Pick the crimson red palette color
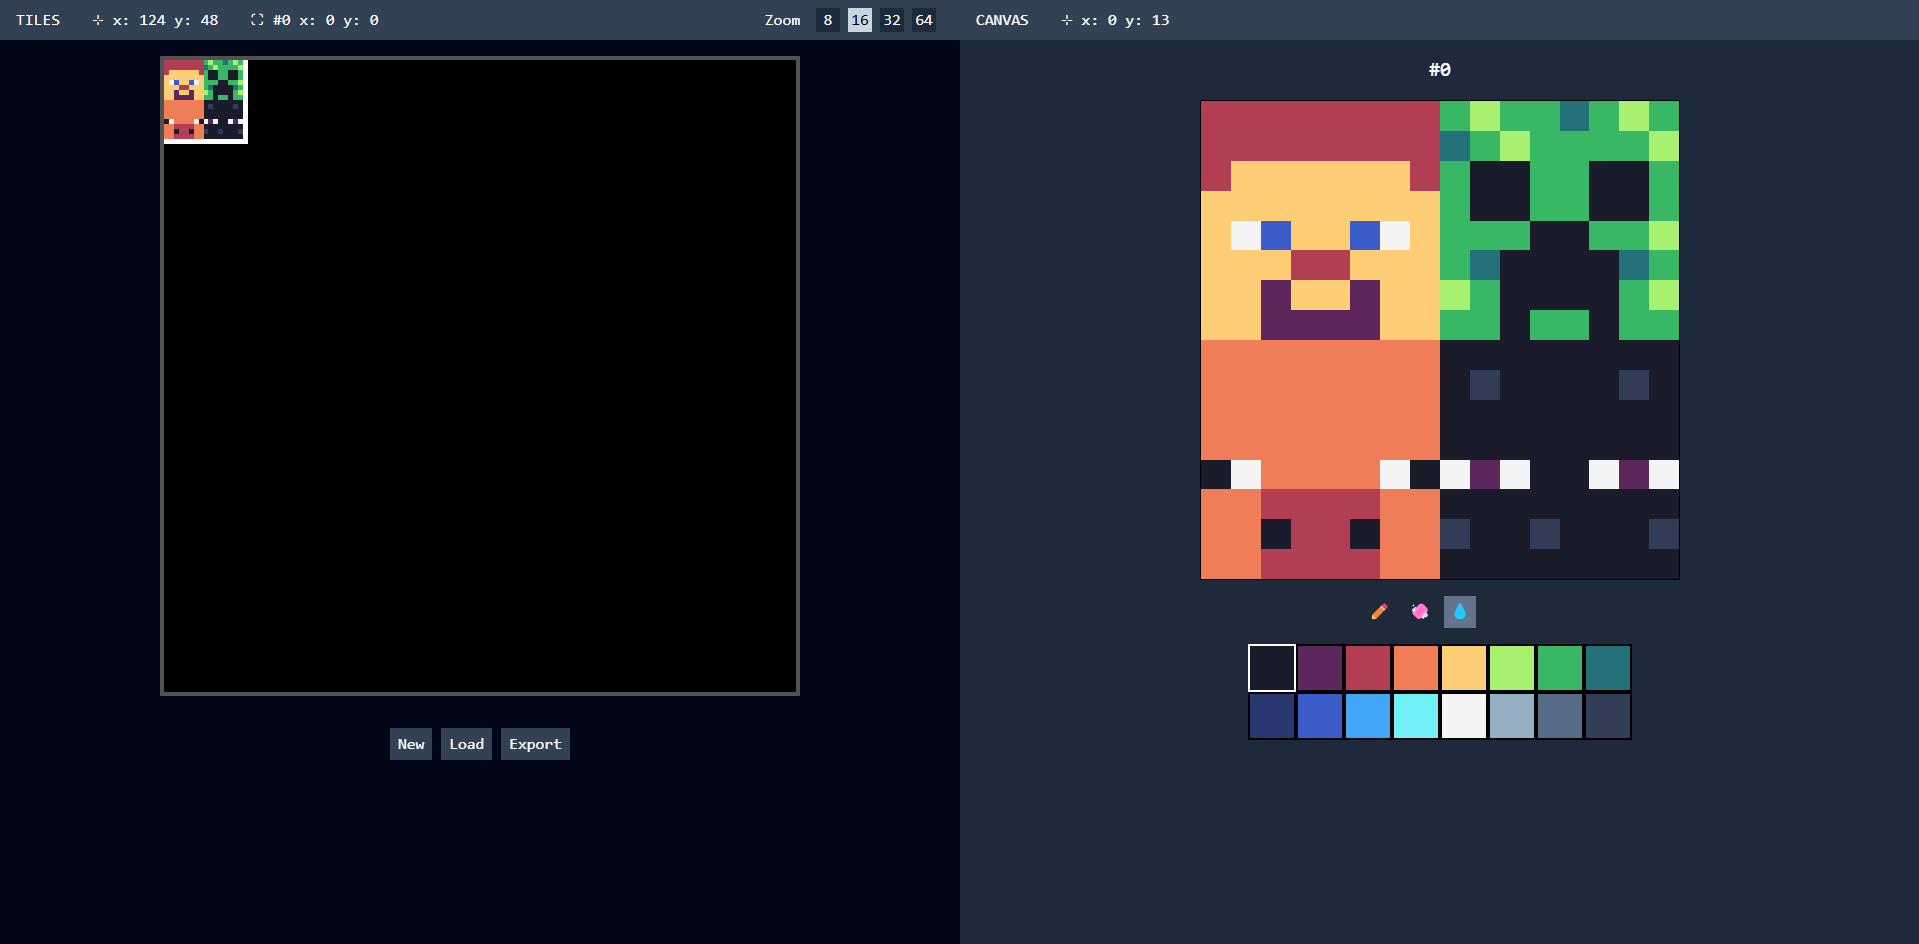The image size is (1919, 944). [1368, 668]
